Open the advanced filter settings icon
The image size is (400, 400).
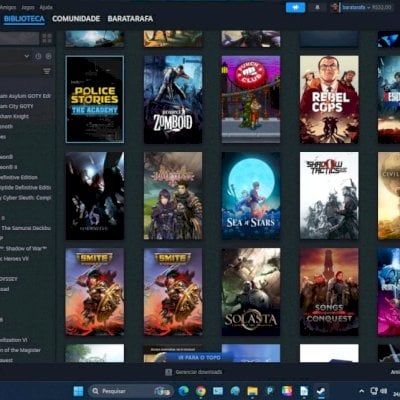(x=47, y=71)
